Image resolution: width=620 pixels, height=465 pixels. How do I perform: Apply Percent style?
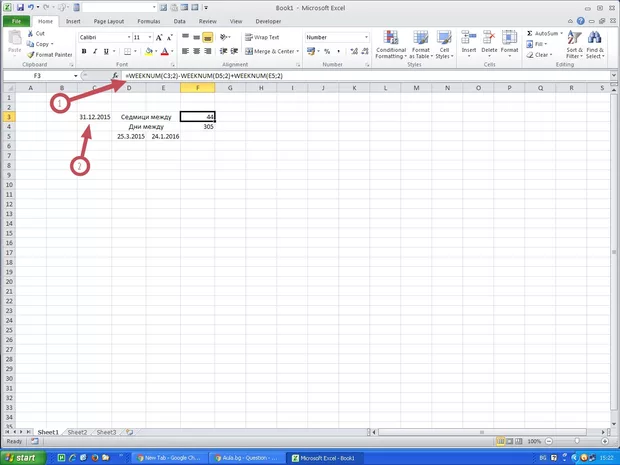tap(327, 51)
